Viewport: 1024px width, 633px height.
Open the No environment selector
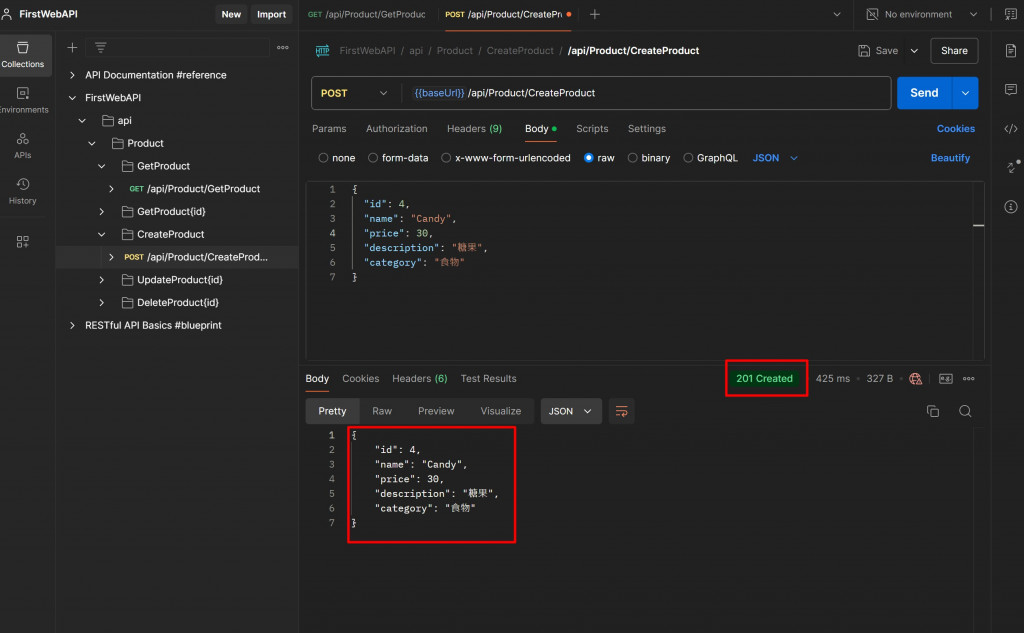(922, 14)
